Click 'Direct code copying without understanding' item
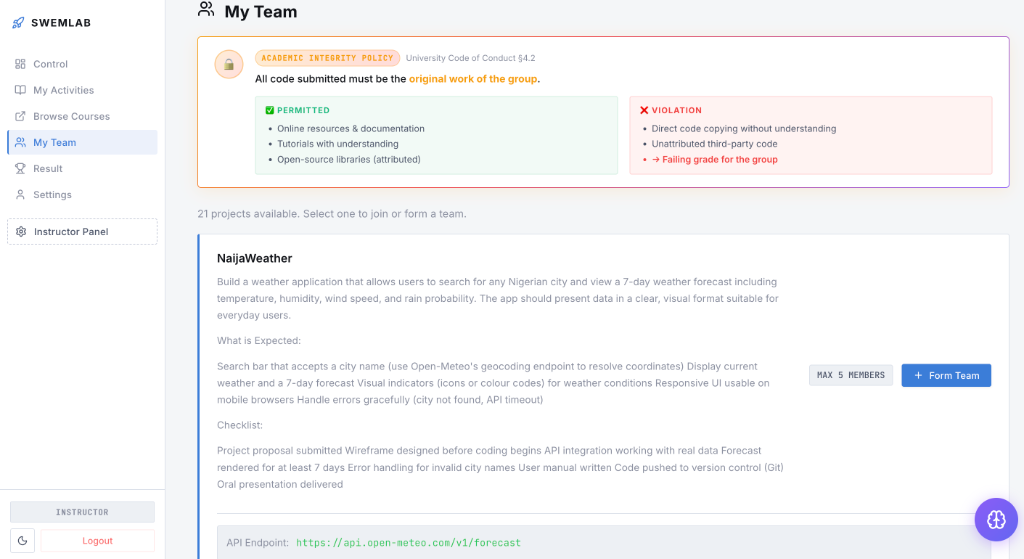The width and height of the screenshot is (1024, 559). [x=744, y=129]
